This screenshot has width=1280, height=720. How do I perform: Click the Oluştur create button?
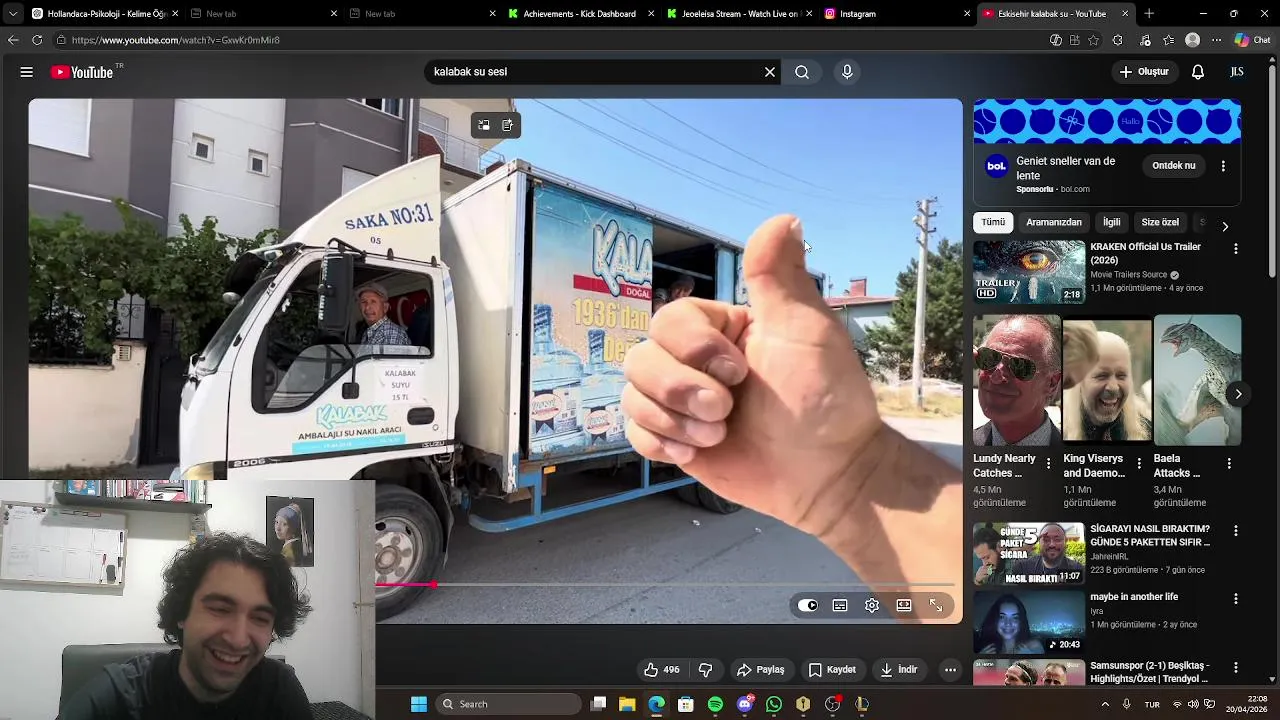point(1144,72)
